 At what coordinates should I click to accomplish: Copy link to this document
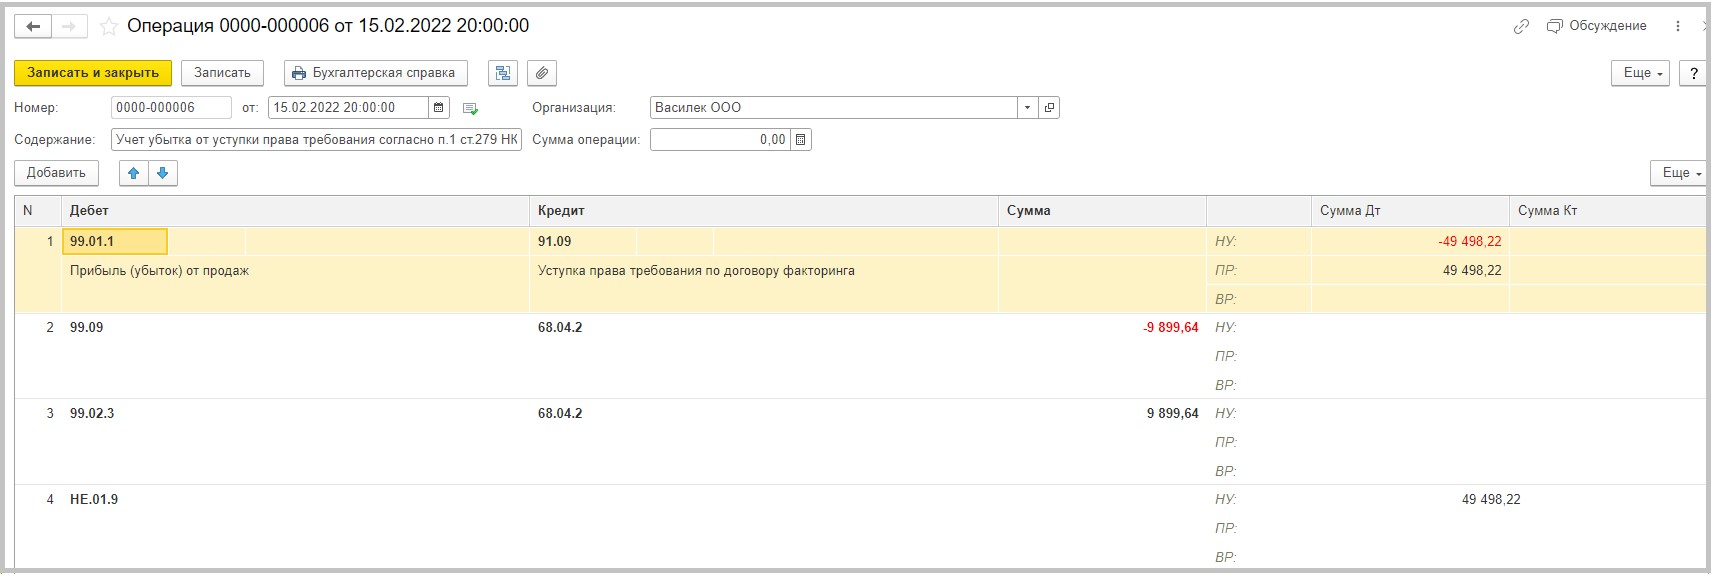[x=1521, y=27]
